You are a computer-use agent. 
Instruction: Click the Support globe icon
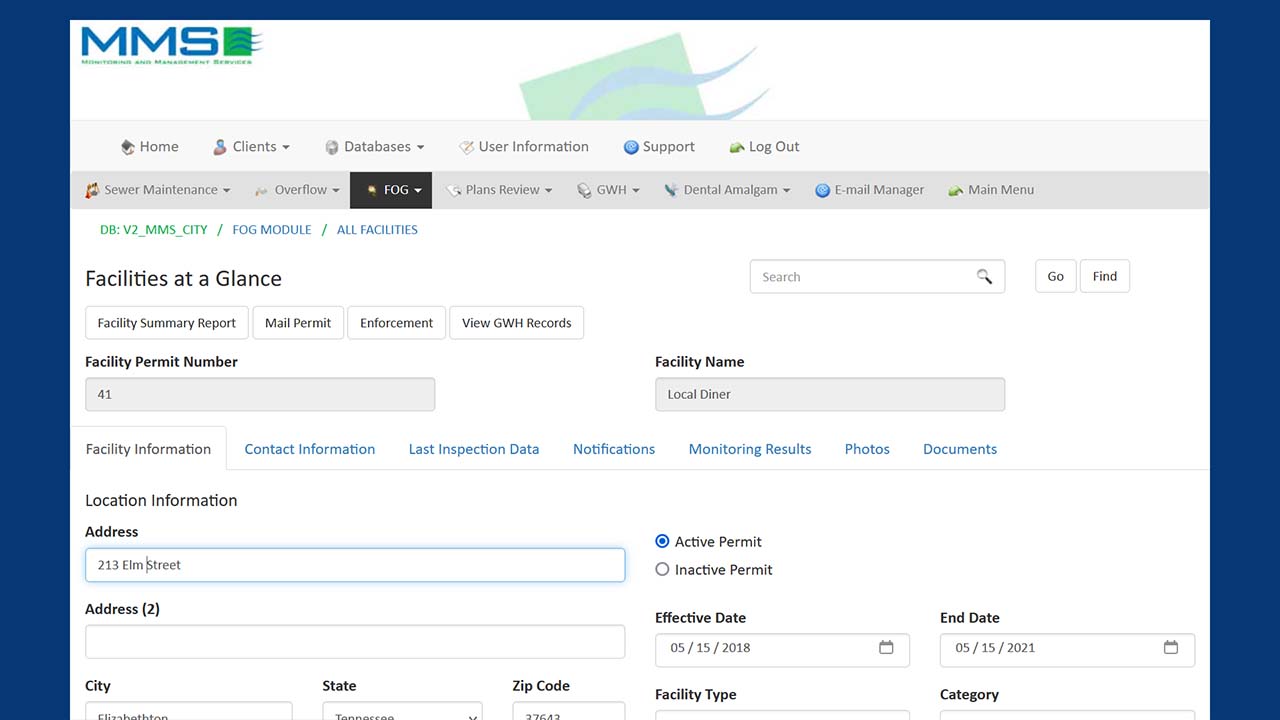[x=631, y=147]
